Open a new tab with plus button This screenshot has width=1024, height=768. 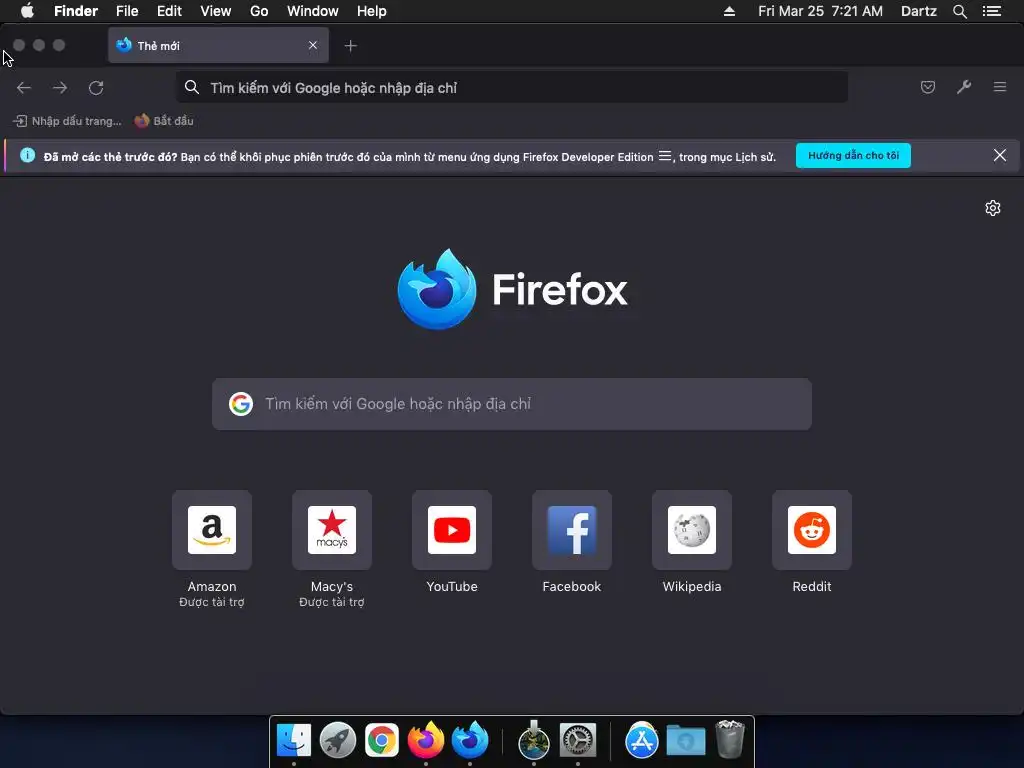(351, 46)
